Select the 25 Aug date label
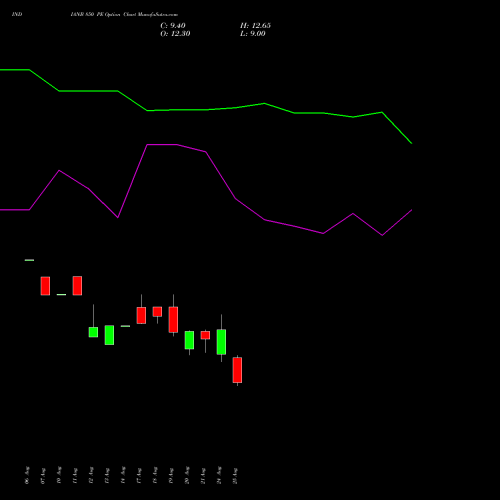The height and width of the screenshot is (500, 500). click(x=235, y=475)
